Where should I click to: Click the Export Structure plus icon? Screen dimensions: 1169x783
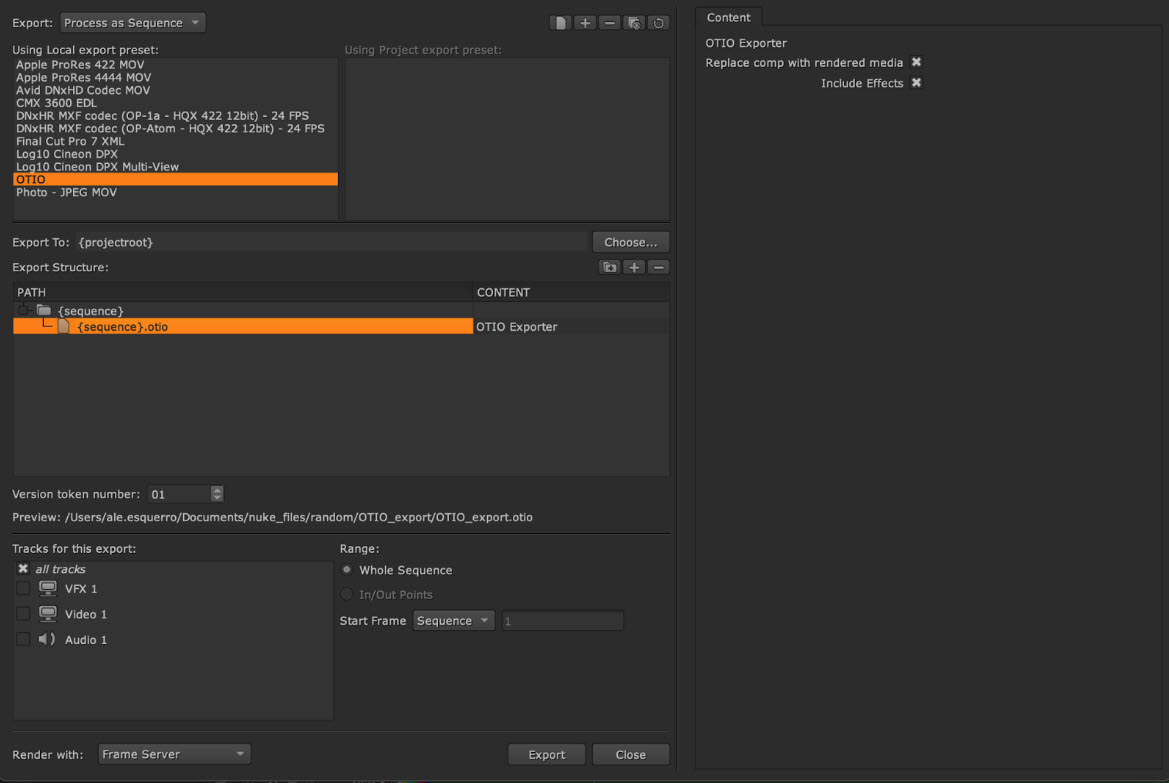(634, 267)
